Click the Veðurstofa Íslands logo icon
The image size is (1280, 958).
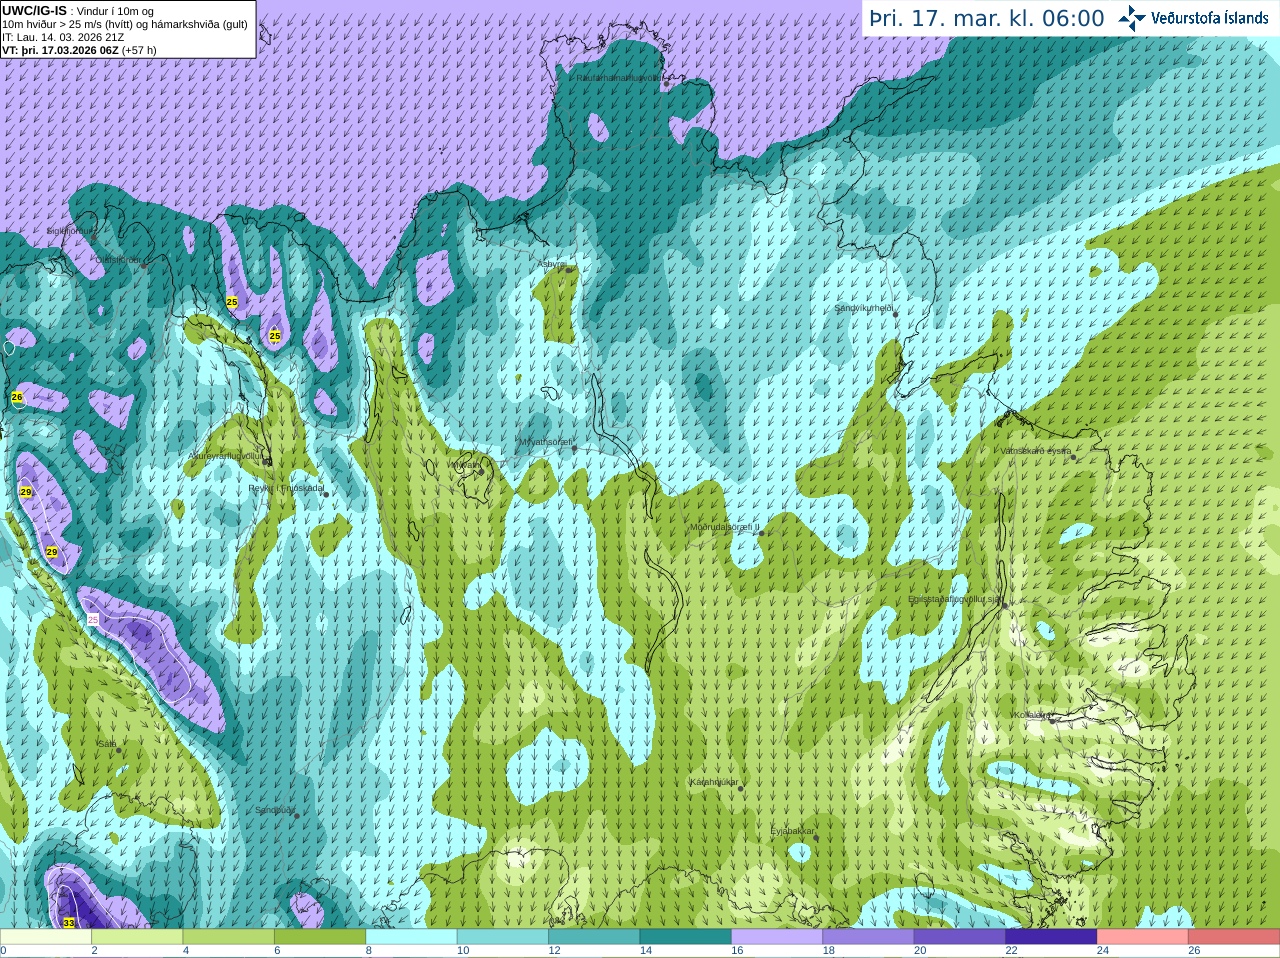click(x=1132, y=18)
